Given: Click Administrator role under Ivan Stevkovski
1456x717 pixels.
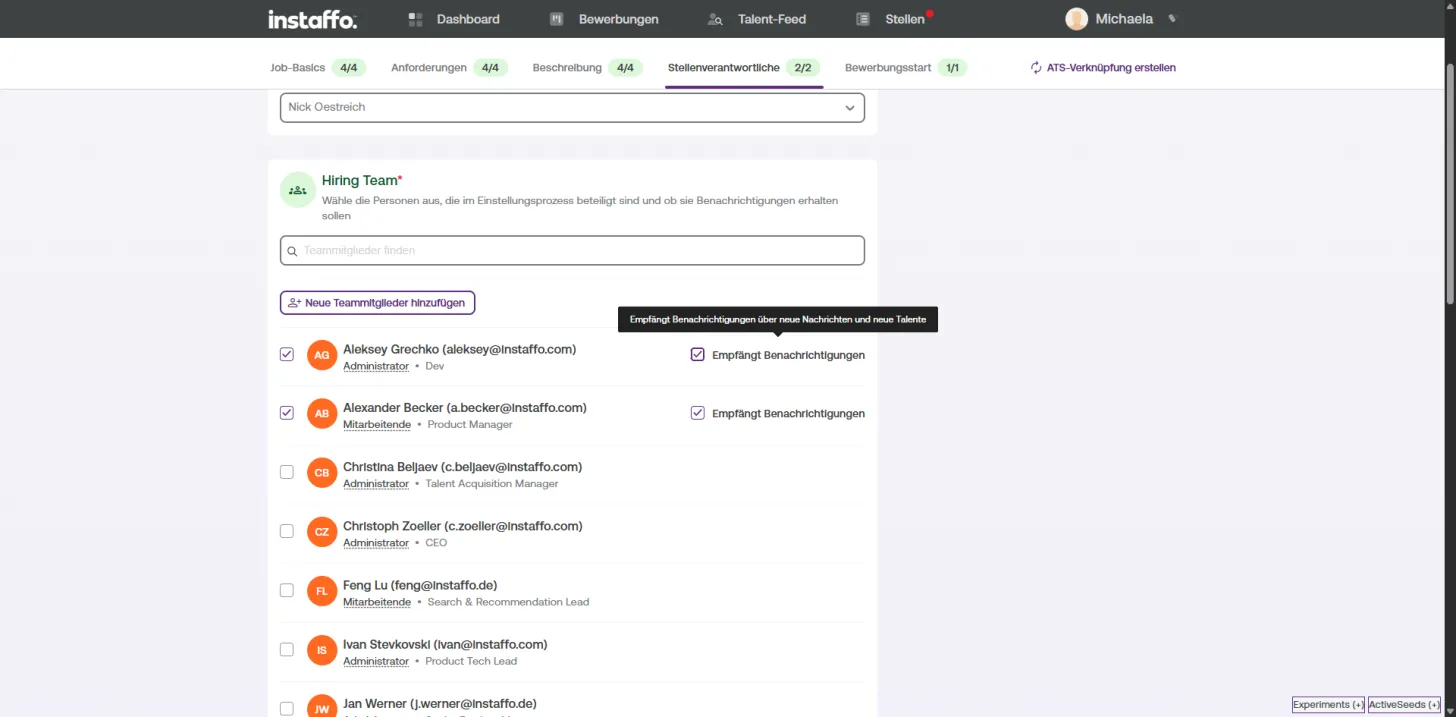Looking at the screenshot, I should (376, 661).
